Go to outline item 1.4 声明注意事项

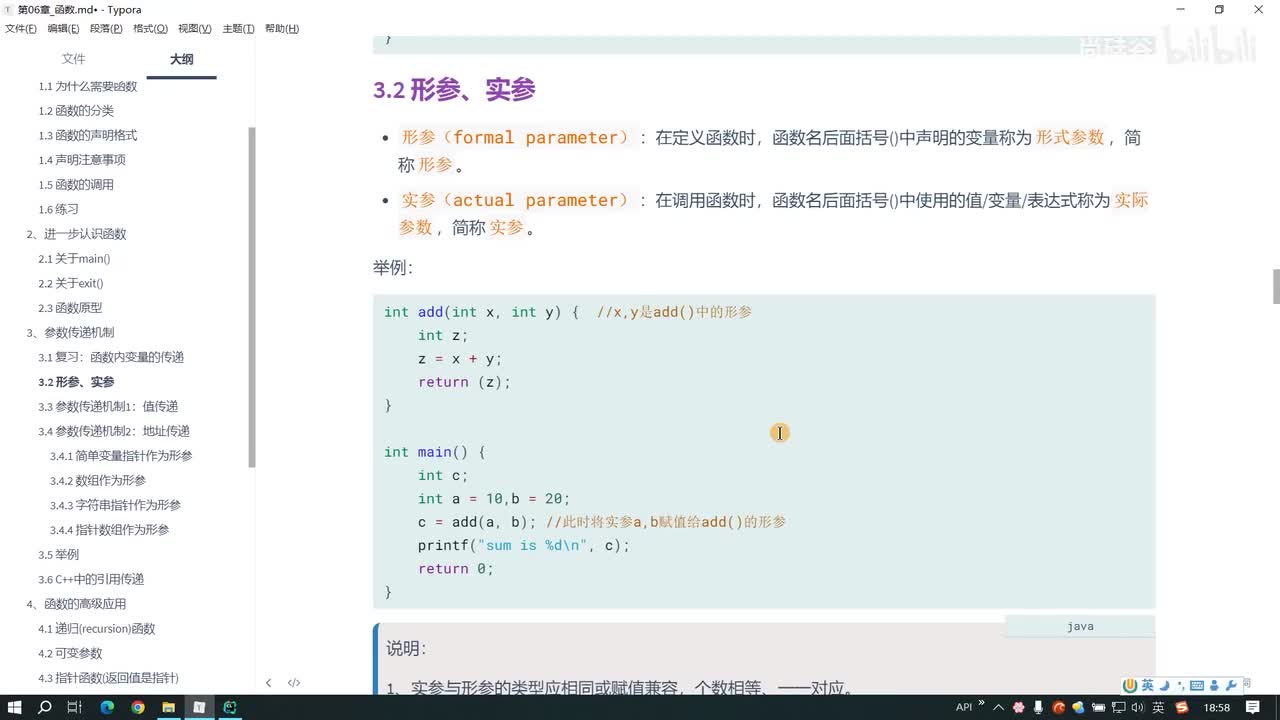click(82, 160)
